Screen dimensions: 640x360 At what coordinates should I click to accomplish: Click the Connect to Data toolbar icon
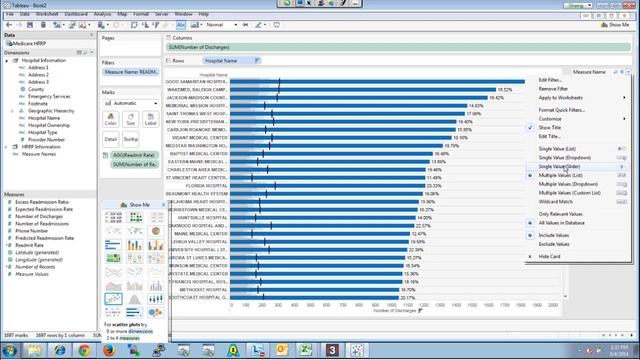(x=43, y=25)
